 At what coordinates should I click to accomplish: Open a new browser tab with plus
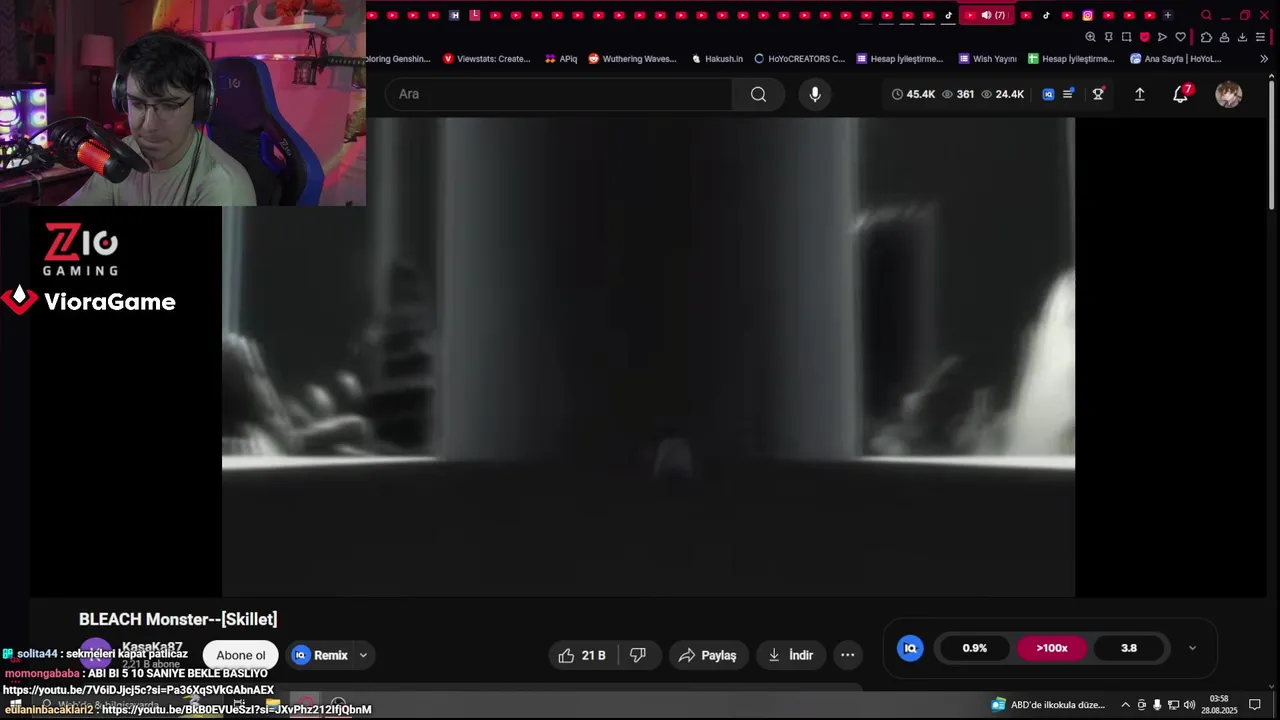tap(1167, 15)
